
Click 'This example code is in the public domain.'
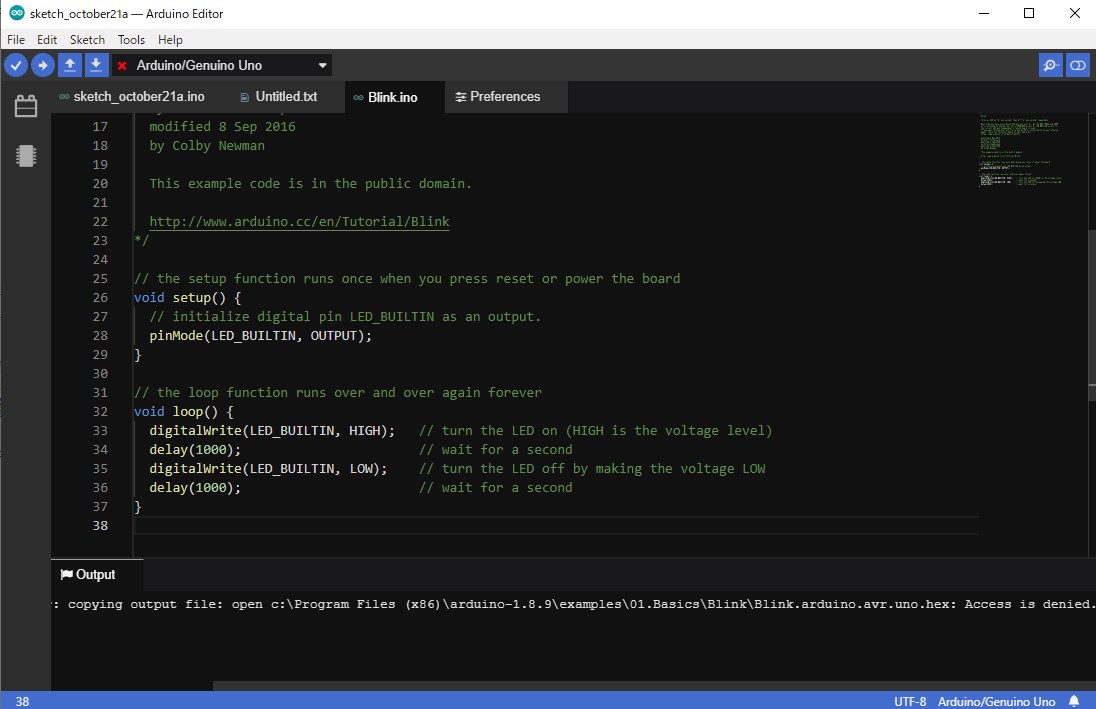click(x=310, y=183)
